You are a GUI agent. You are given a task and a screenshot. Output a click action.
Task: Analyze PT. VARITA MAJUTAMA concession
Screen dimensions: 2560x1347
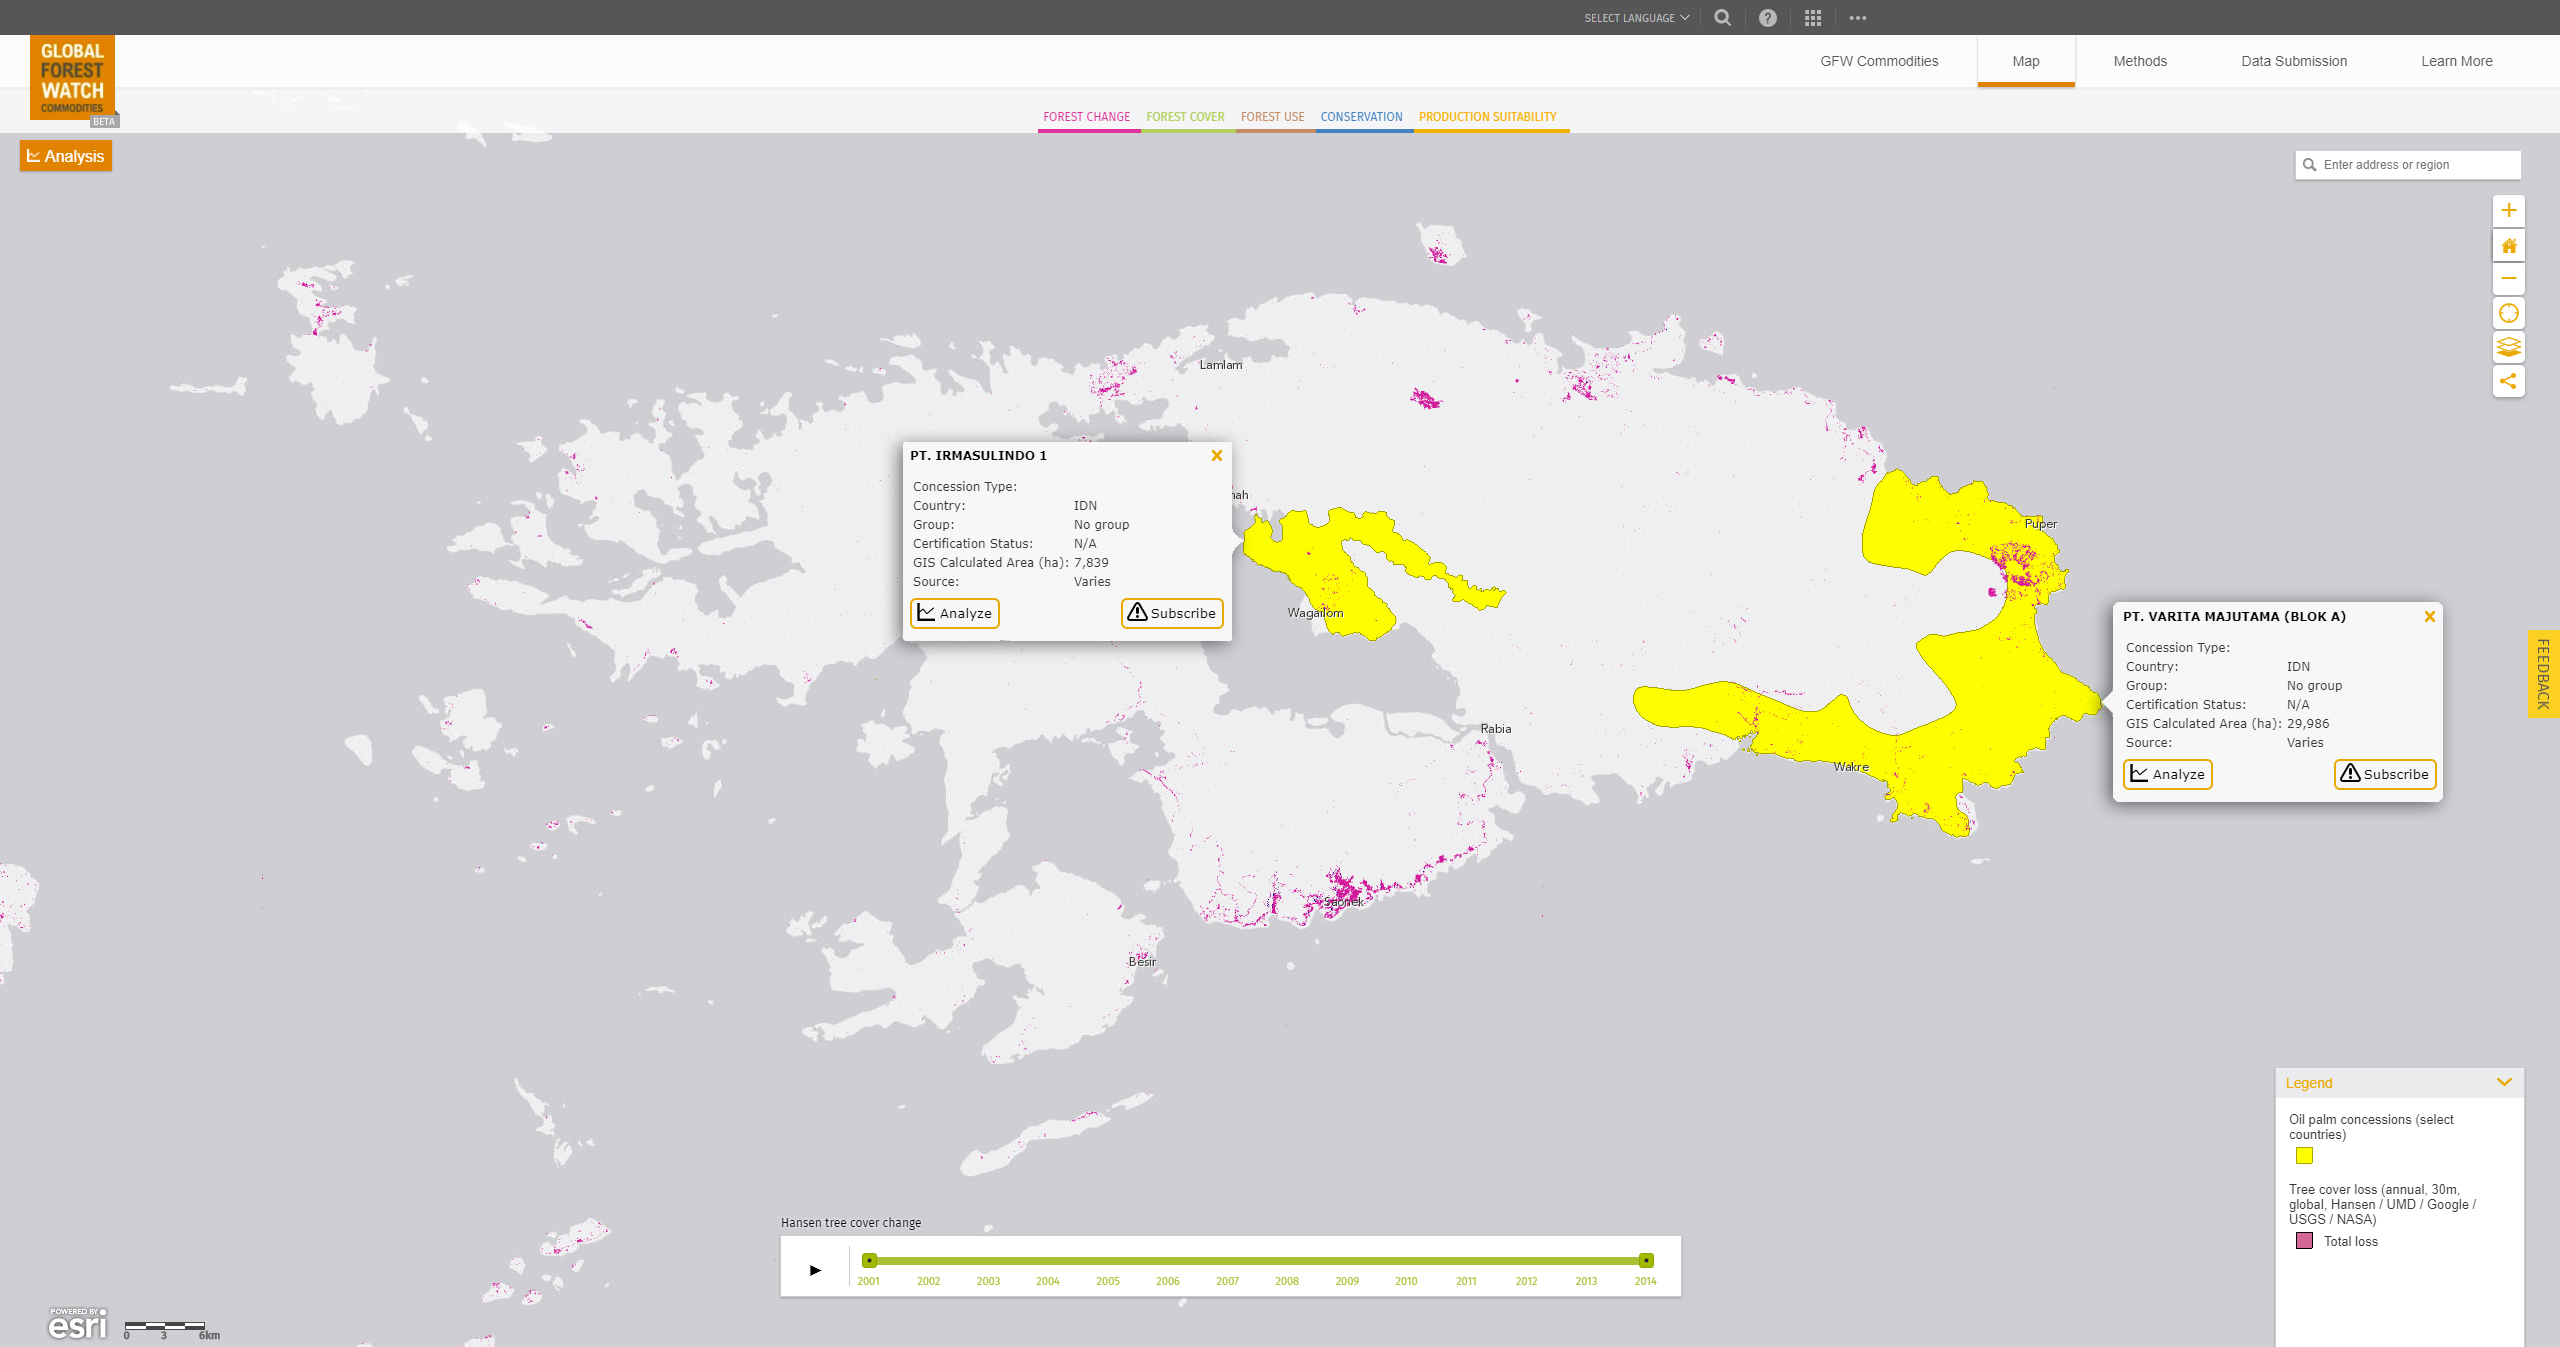pyautogui.click(x=2168, y=775)
